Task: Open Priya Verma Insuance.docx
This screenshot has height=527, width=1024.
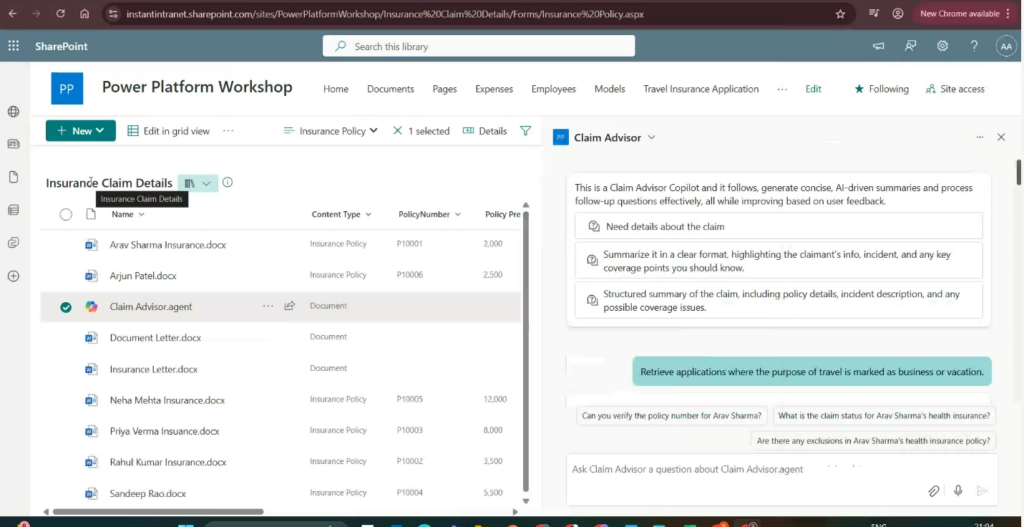Action: pyautogui.click(x=165, y=431)
